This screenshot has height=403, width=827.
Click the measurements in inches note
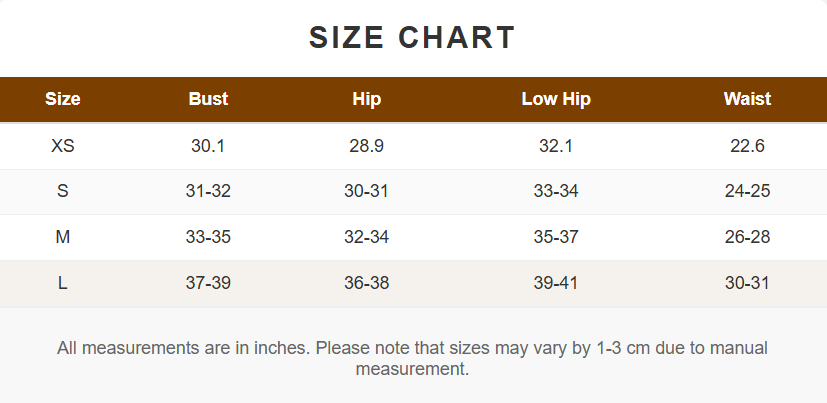(x=412, y=358)
